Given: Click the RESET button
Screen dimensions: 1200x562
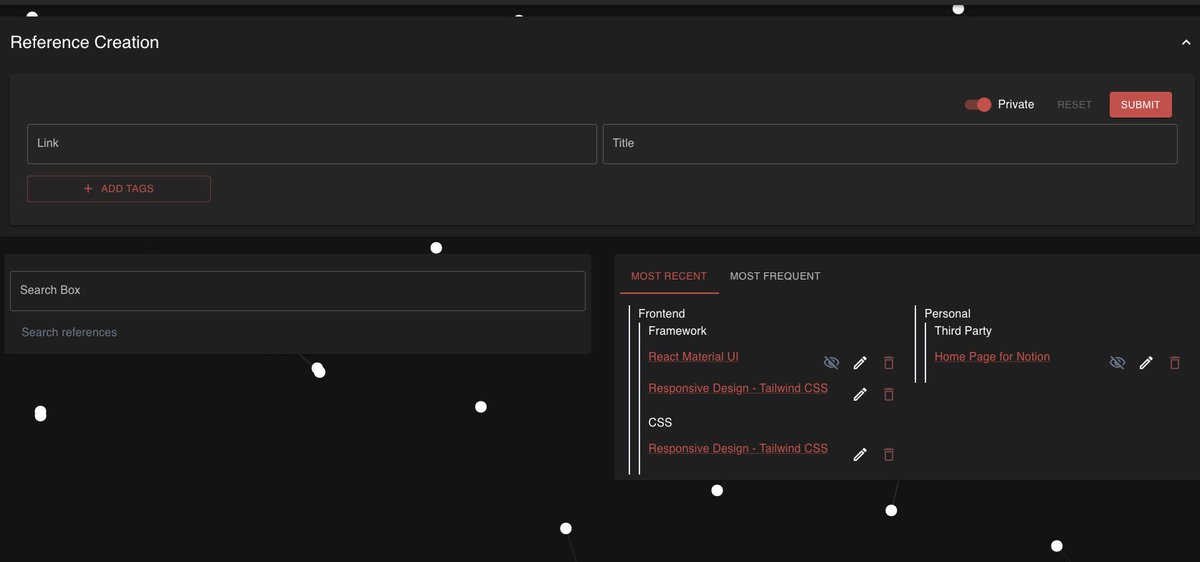Looking at the screenshot, I should (x=1075, y=105).
